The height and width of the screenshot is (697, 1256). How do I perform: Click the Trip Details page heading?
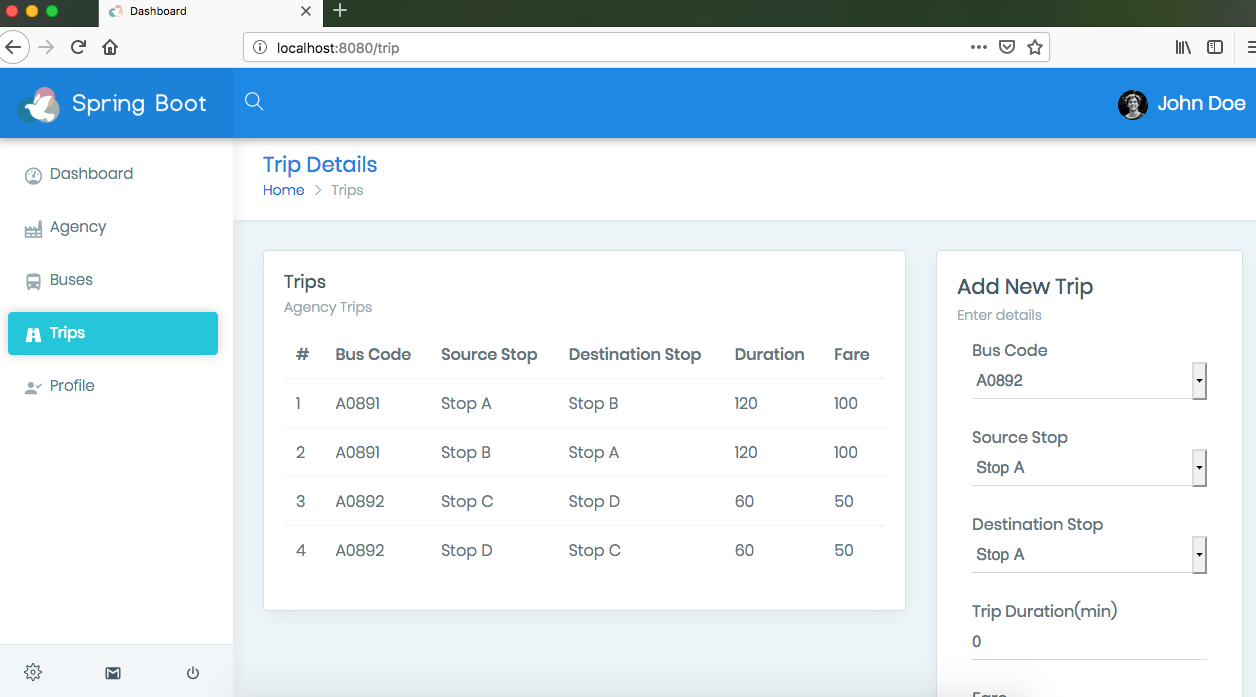320,165
